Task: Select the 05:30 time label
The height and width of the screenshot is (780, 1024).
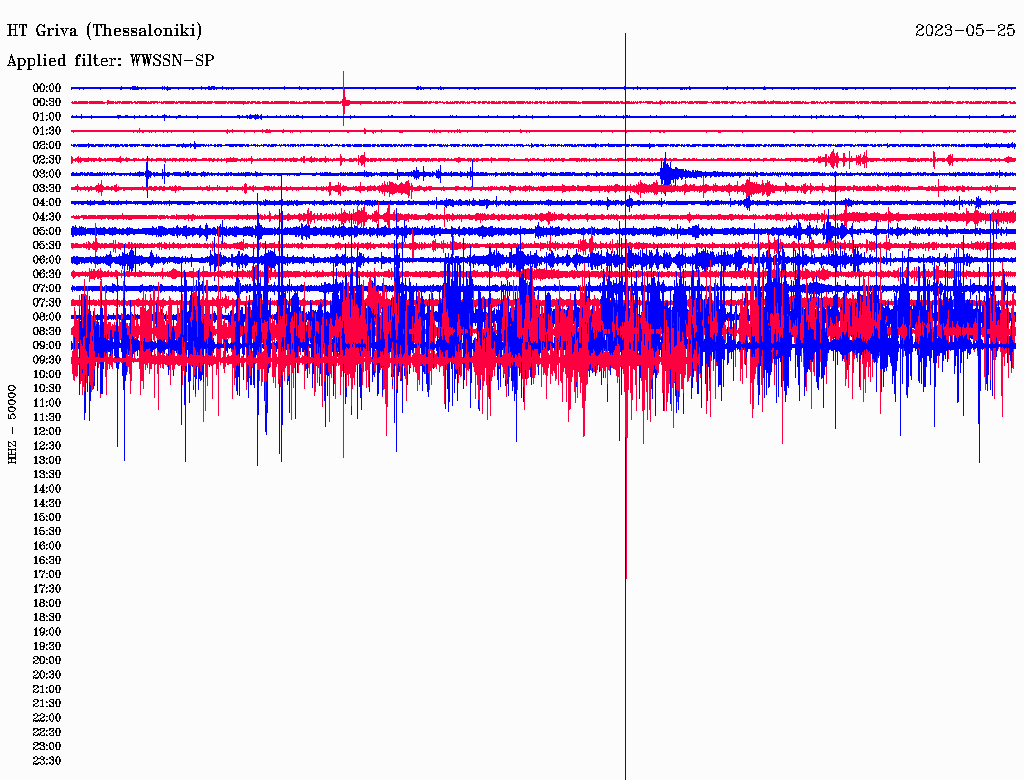Action: (47, 245)
